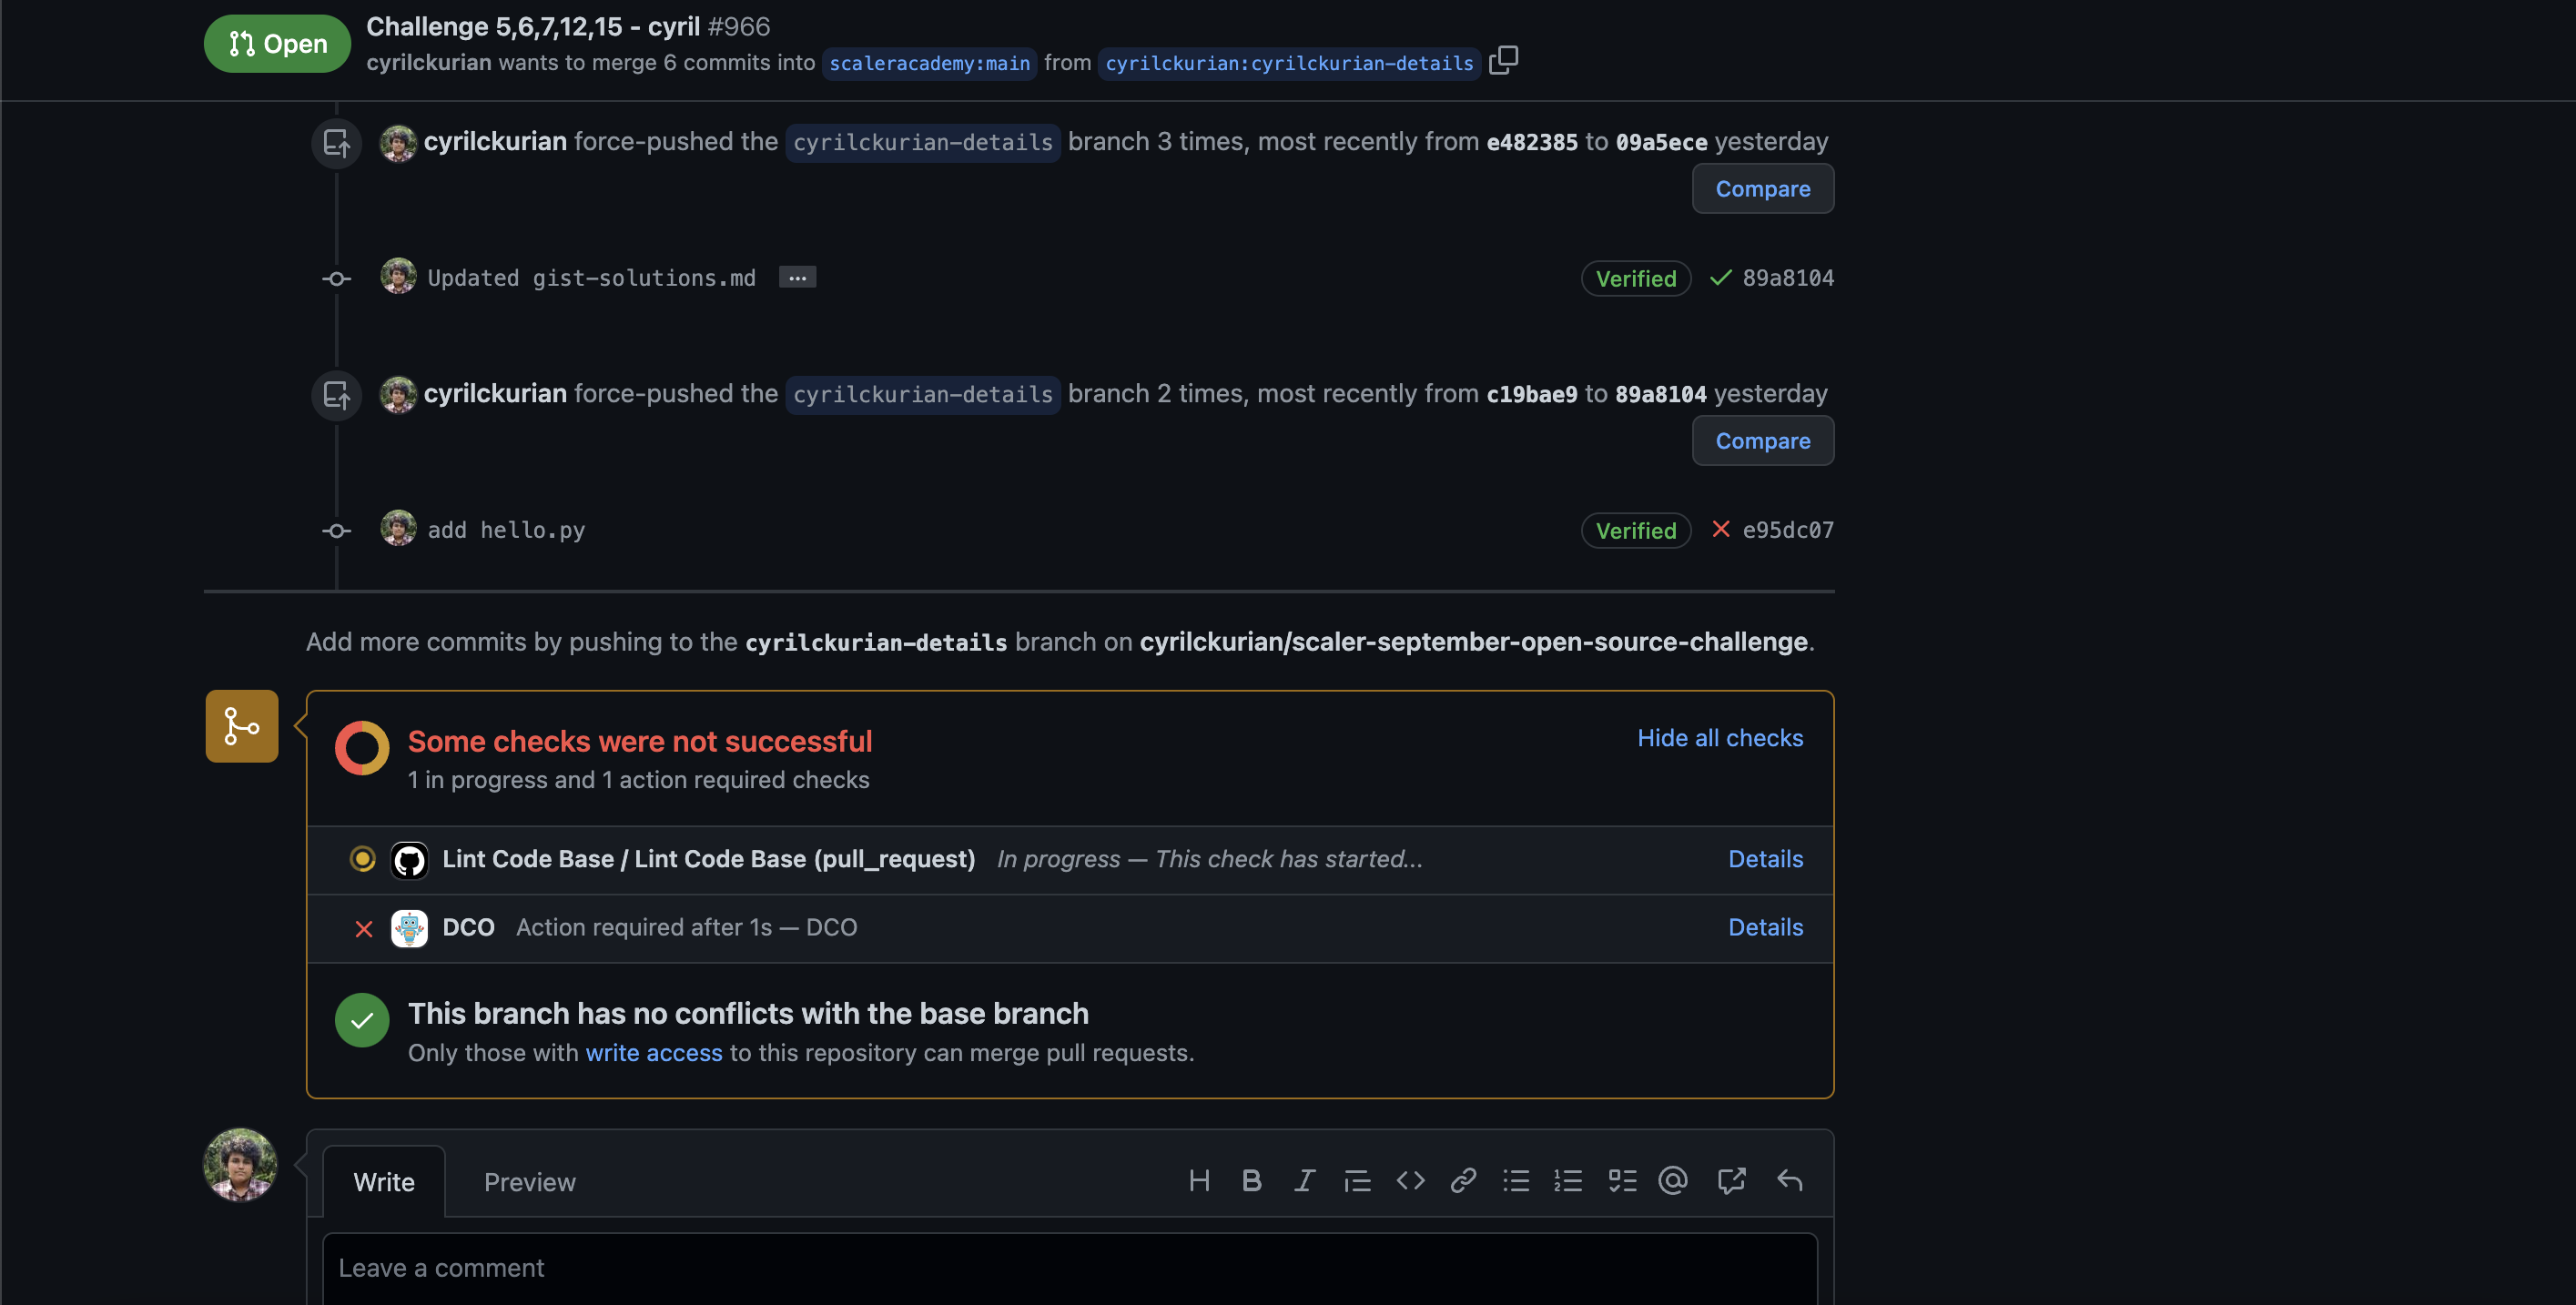This screenshot has height=1305, width=2576.
Task: Add a numbered list from the toolbar
Action: coord(1568,1180)
